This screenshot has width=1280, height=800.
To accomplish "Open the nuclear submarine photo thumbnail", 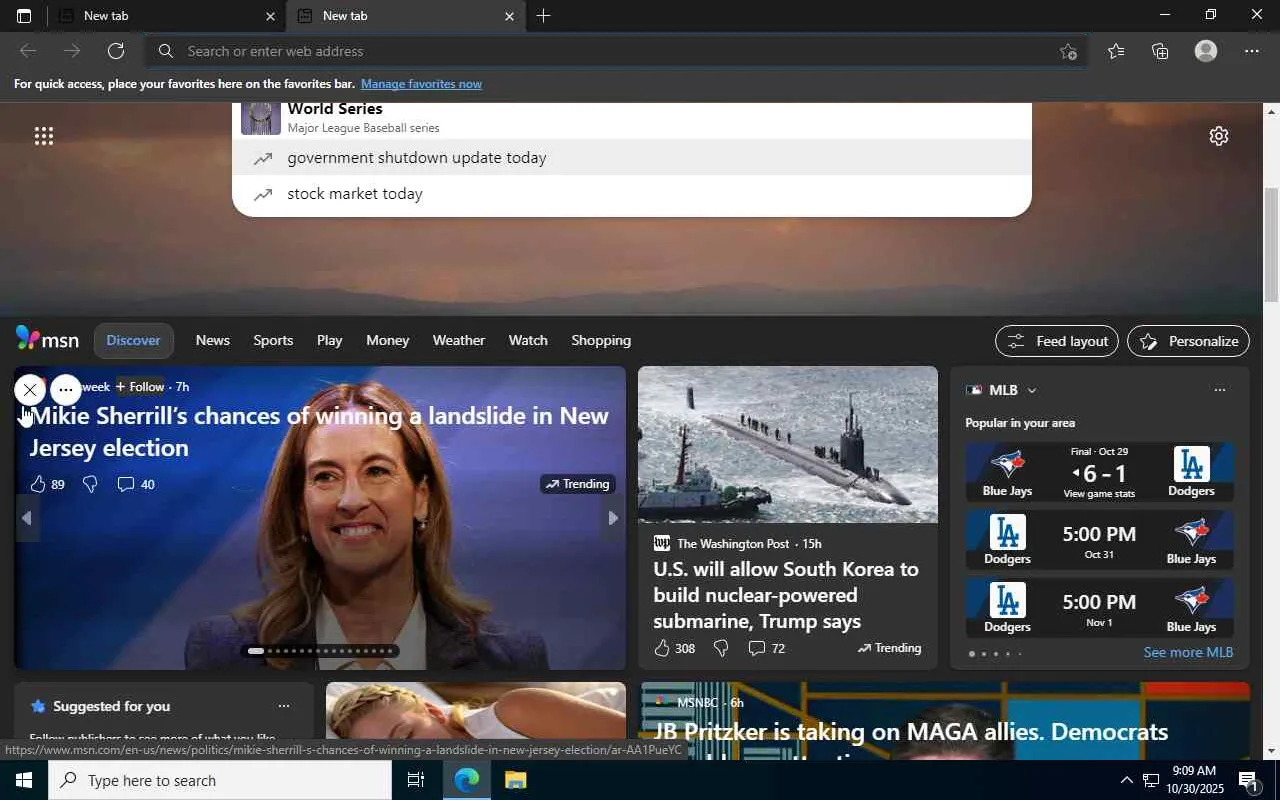I will pyautogui.click(x=788, y=444).
